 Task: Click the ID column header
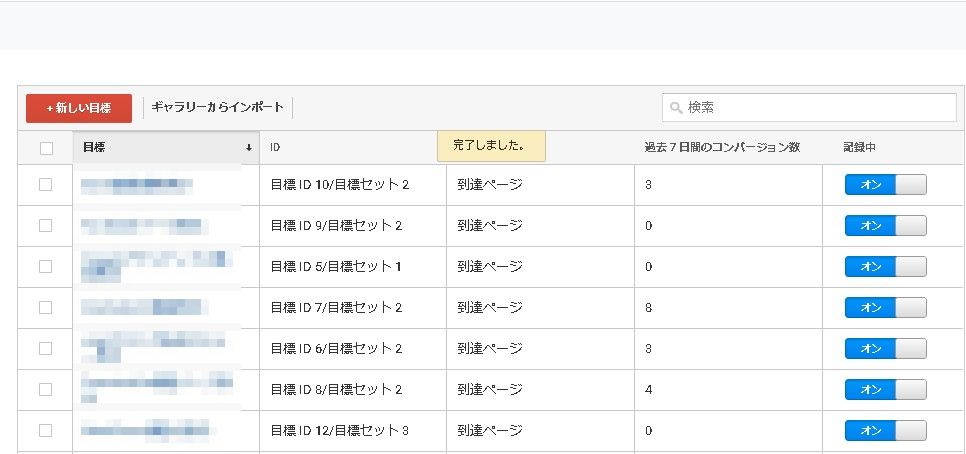(x=275, y=148)
